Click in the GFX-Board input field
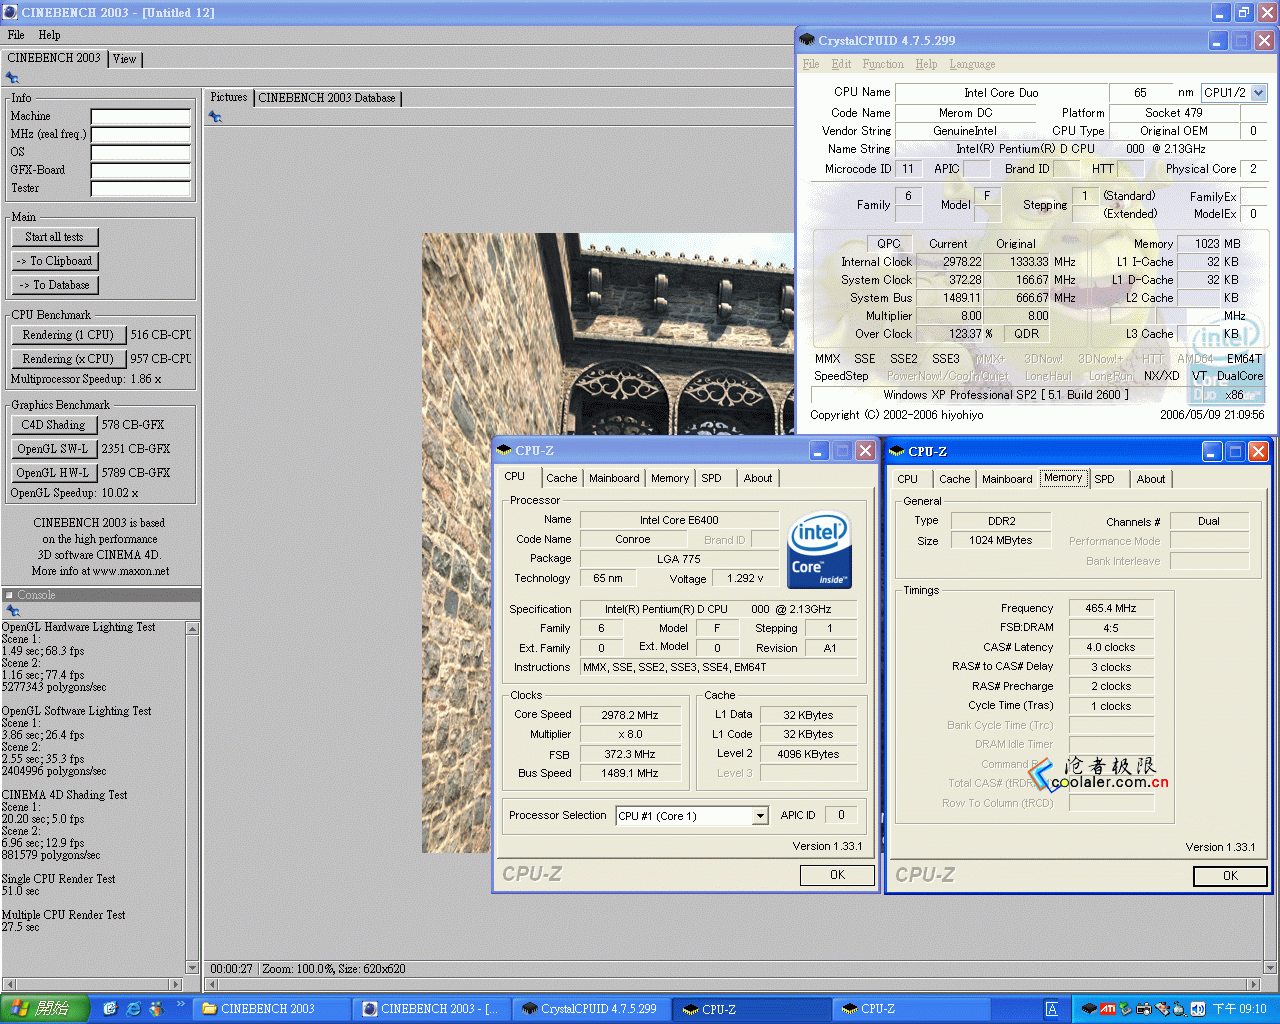This screenshot has height=1024, width=1280. (141, 171)
